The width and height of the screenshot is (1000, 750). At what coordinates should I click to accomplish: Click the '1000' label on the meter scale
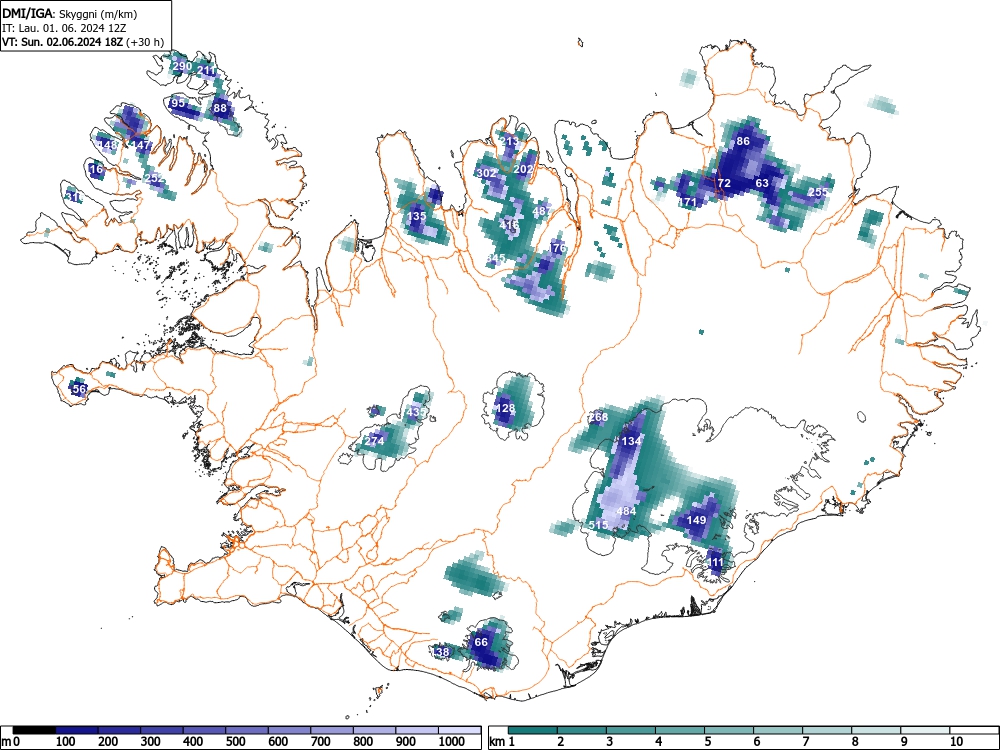452,742
